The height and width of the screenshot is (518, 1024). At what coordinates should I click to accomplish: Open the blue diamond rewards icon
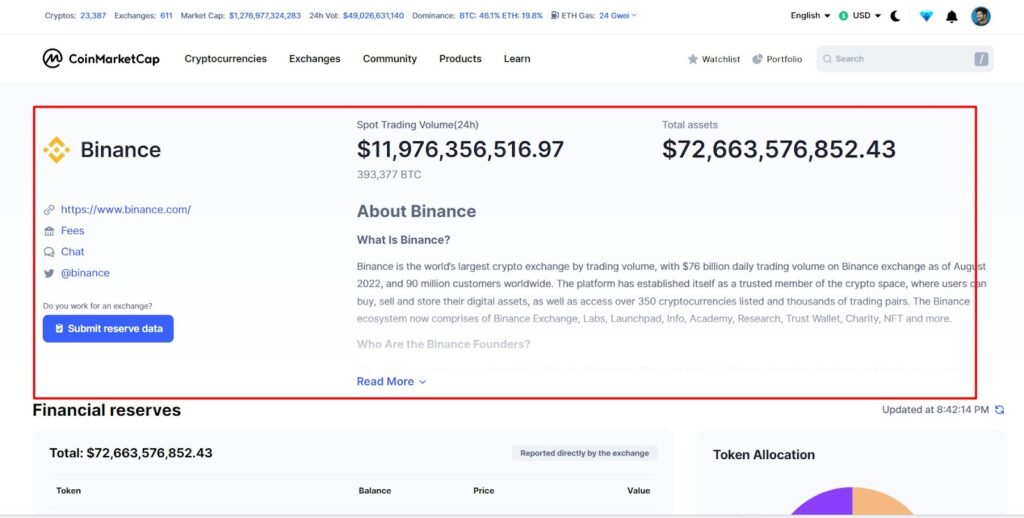coord(926,16)
